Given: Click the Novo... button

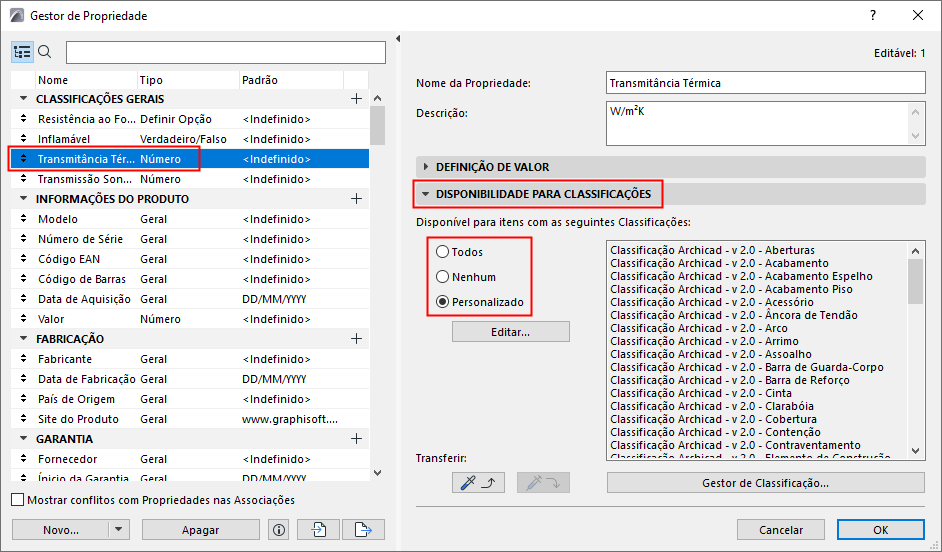Looking at the screenshot, I should point(61,530).
